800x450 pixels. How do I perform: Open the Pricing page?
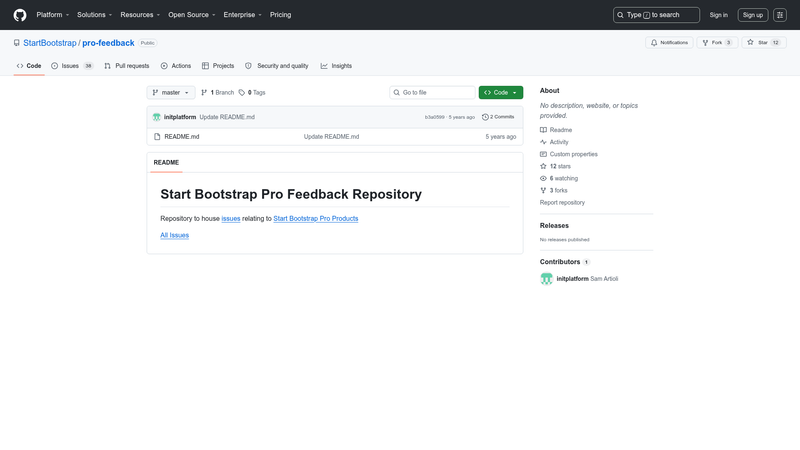click(x=281, y=15)
